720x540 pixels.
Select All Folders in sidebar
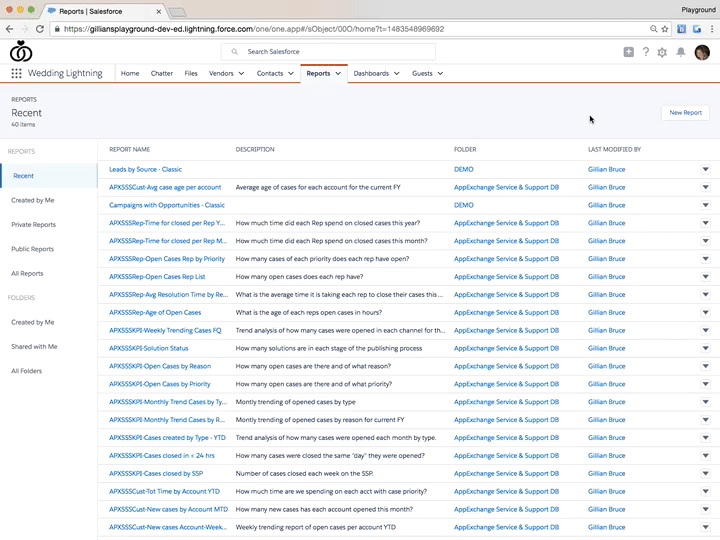(x=26, y=371)
